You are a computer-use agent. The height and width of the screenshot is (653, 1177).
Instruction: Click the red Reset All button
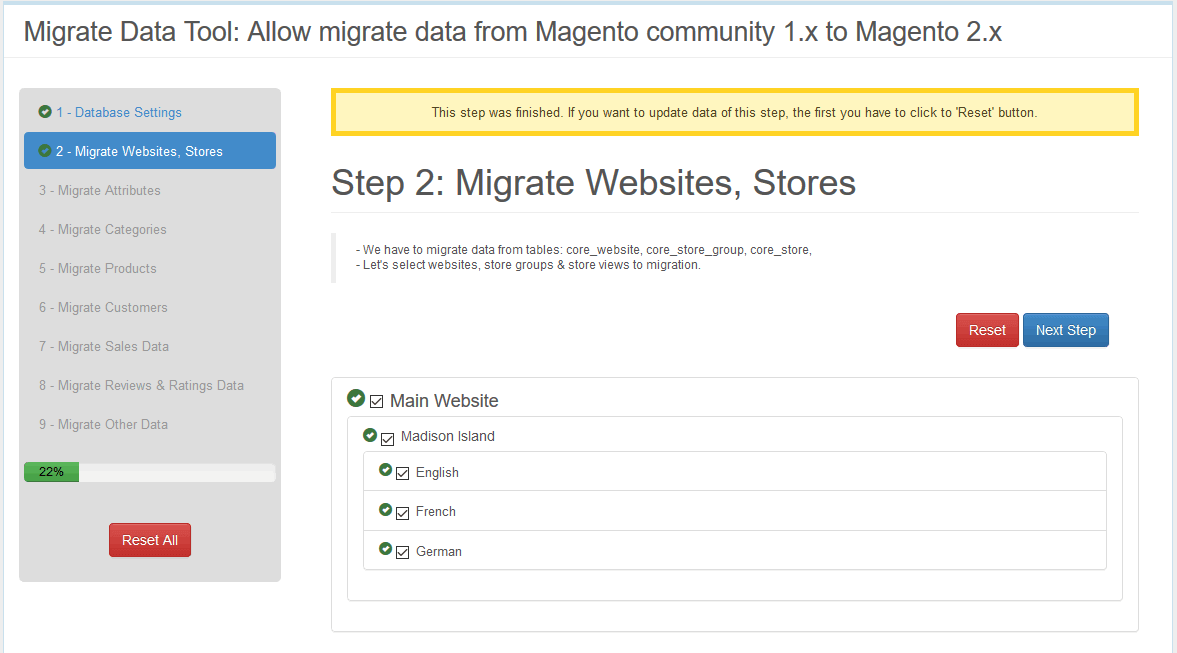150,540
